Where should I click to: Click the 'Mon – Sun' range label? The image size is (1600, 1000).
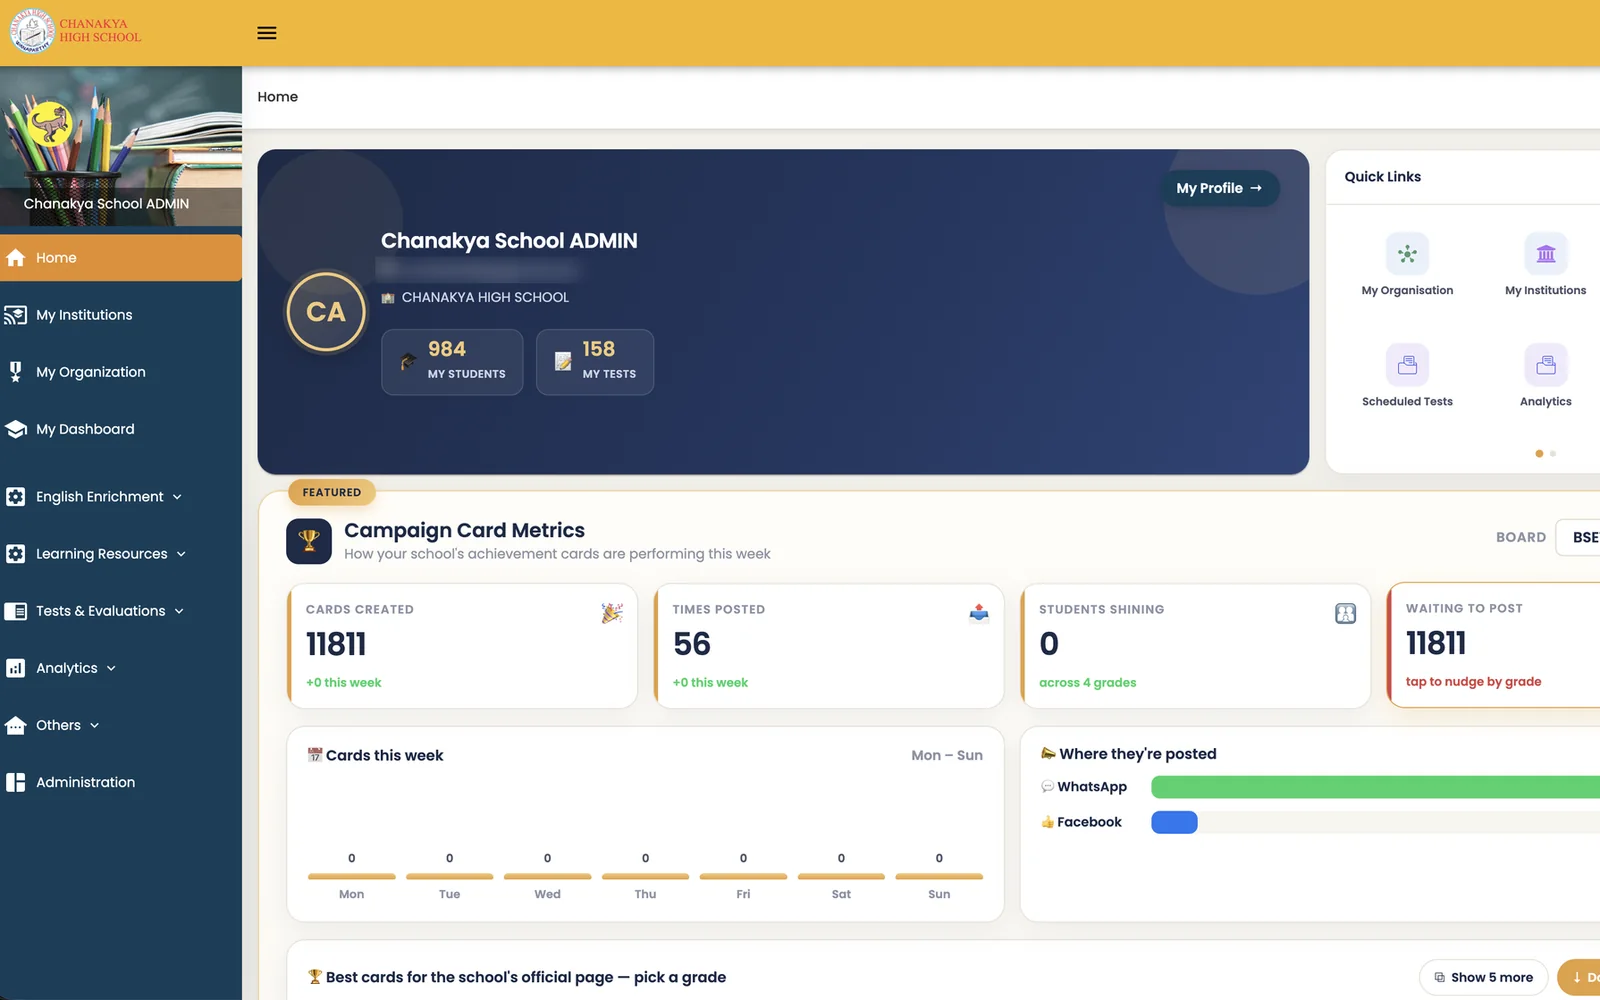pos(947,756)
